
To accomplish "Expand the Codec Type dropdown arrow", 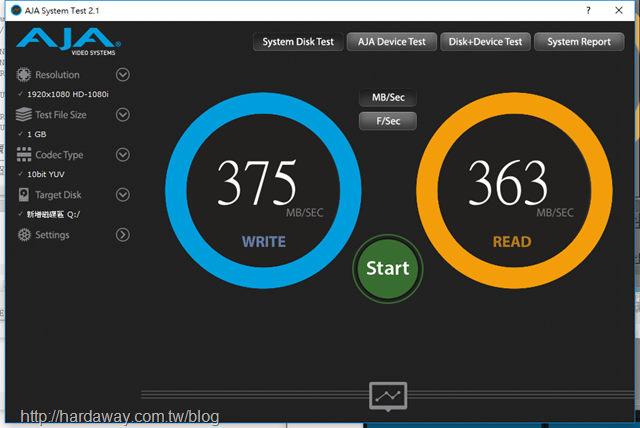I will tap(123, 155).
